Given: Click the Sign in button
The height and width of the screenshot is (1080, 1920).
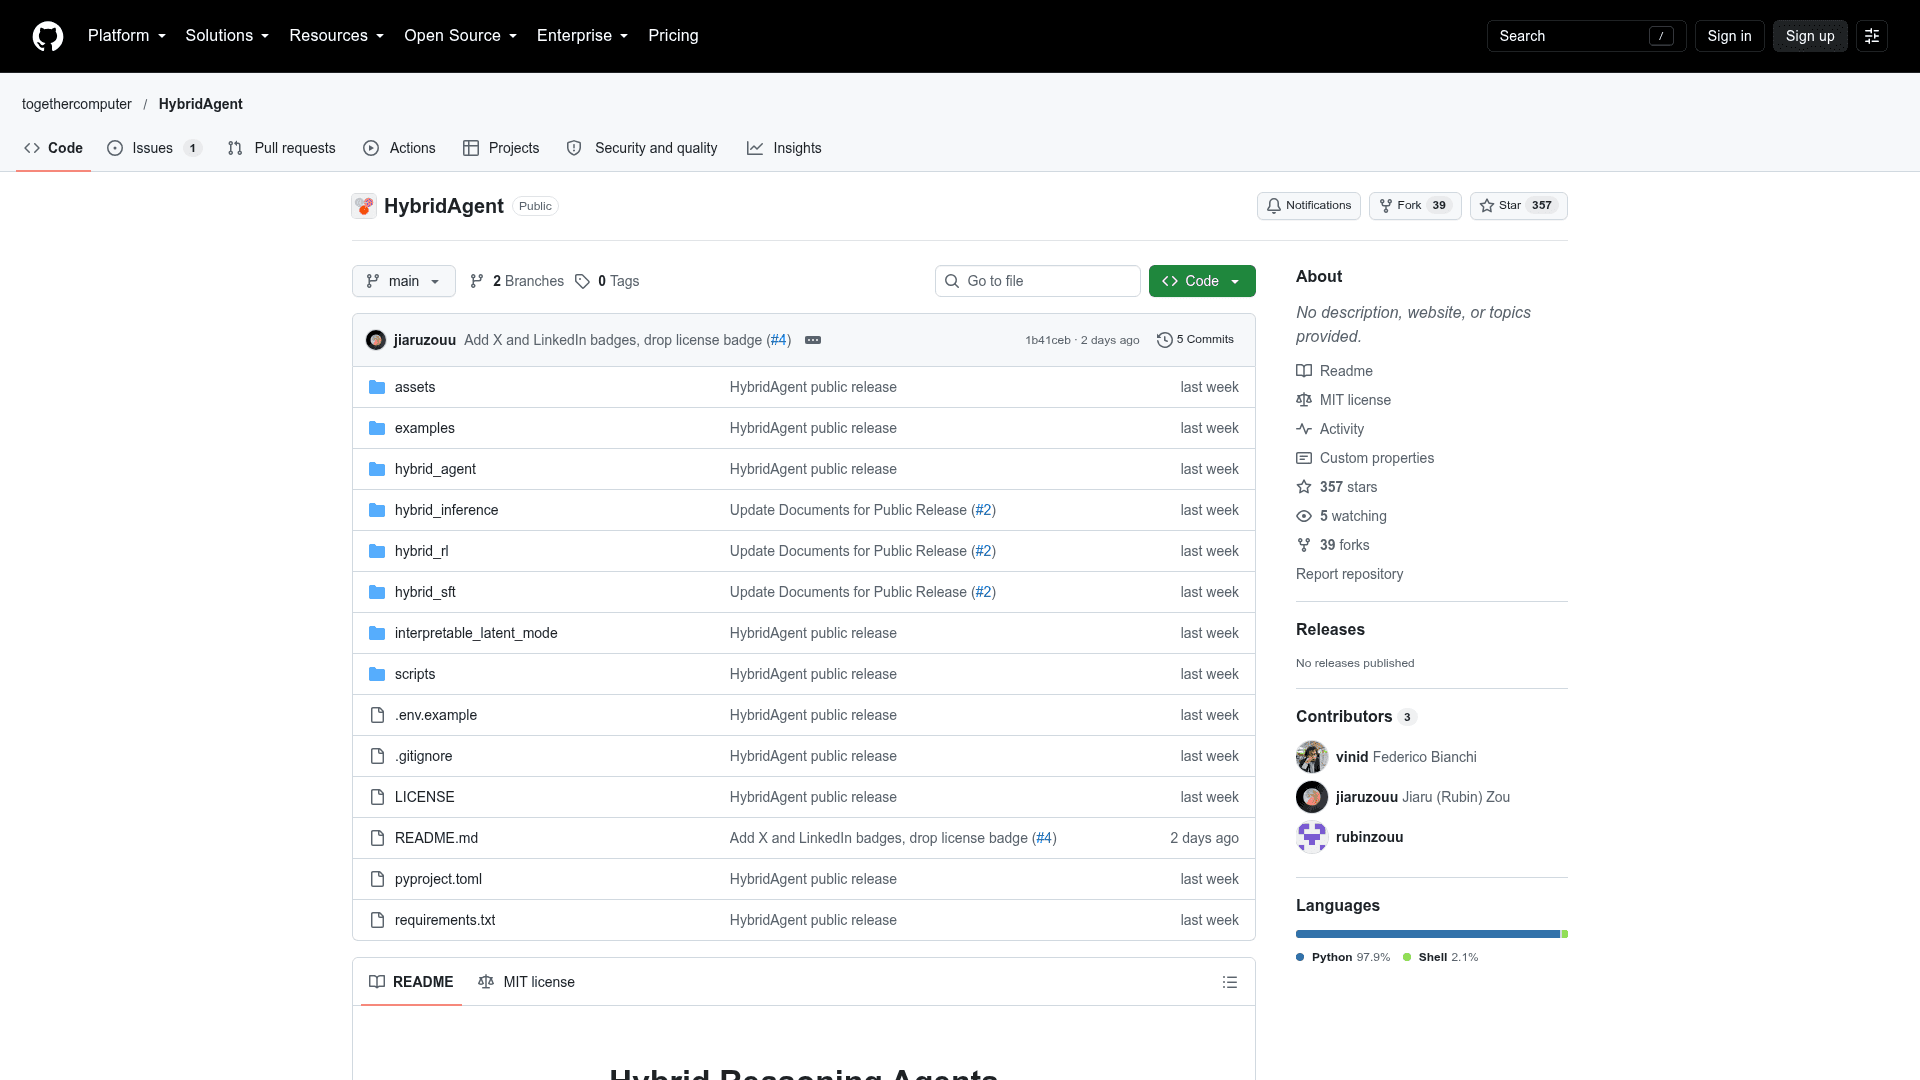Looking at the screenshot, I should tap(1729, 36).
